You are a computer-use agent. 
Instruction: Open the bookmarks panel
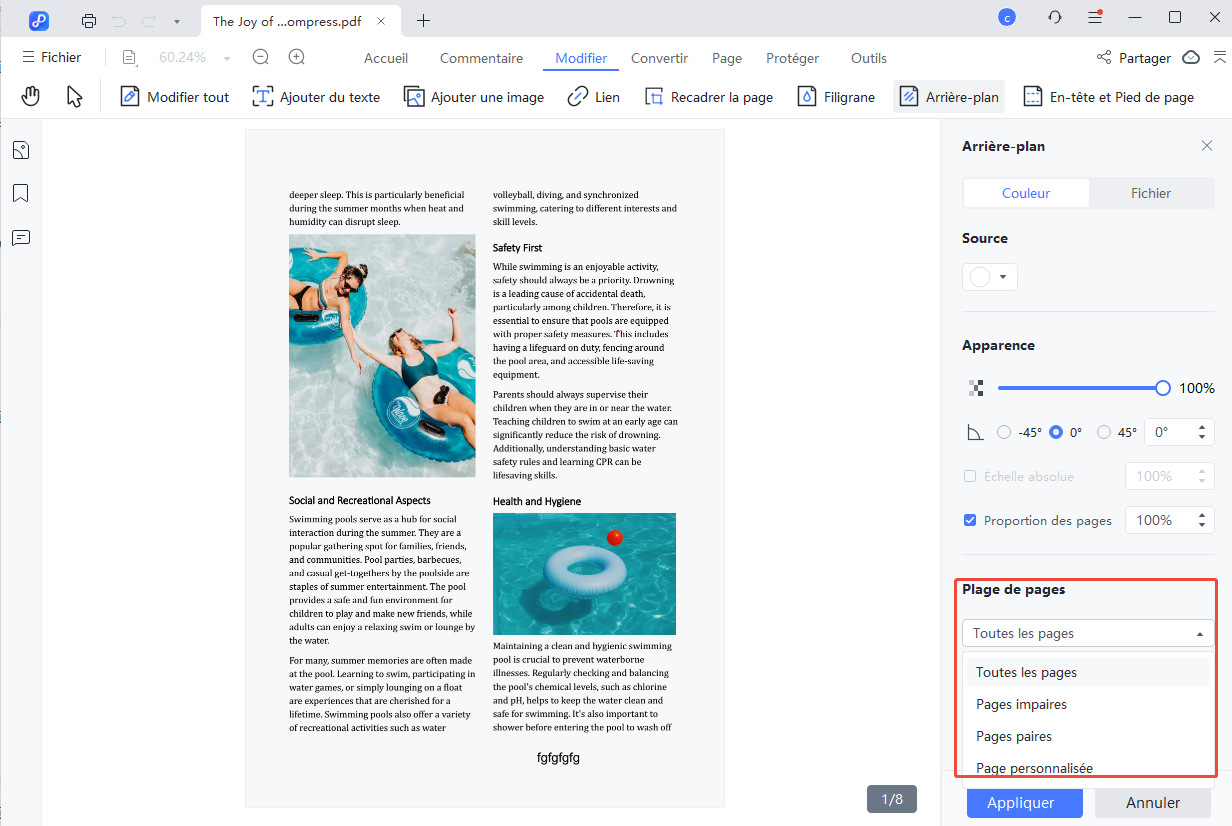tap(21, 193)
